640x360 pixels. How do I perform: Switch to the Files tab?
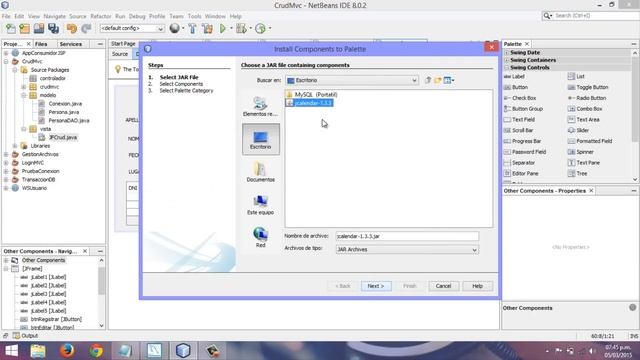[x=41, y=44]
